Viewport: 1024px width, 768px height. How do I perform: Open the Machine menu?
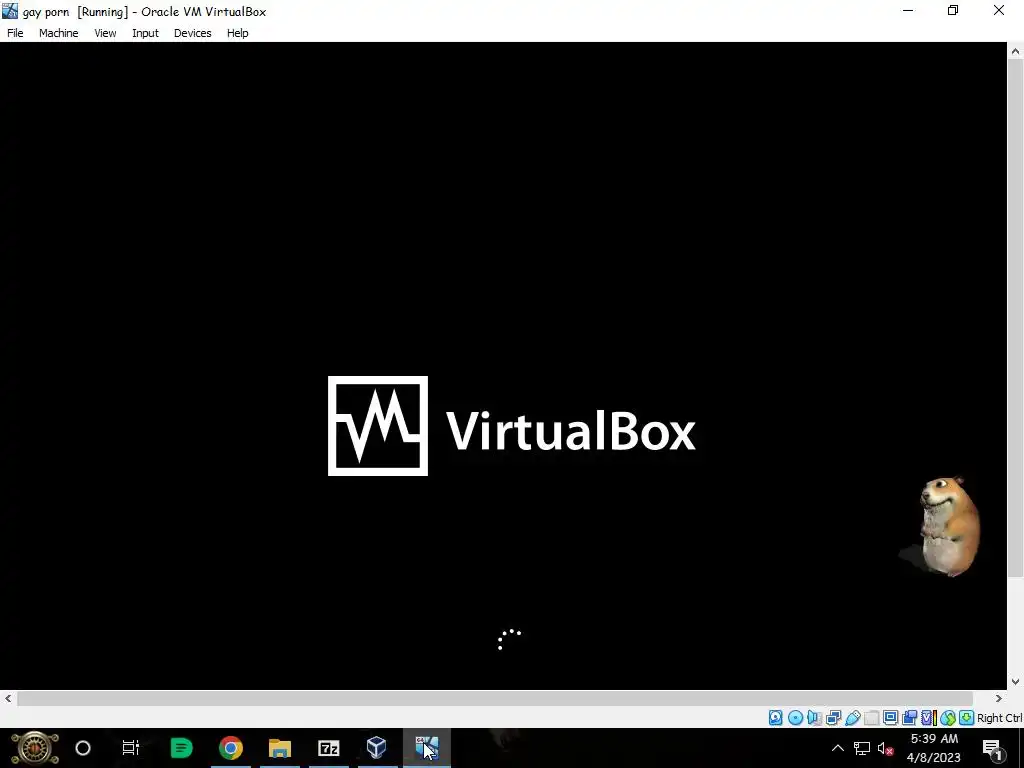(x=59, y=33)
